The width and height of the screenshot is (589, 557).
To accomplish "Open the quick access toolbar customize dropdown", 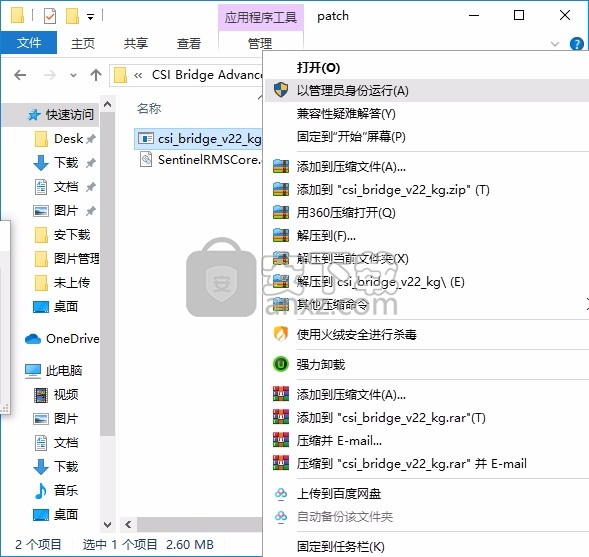I will pyautogui.click(x=90, y=17).
